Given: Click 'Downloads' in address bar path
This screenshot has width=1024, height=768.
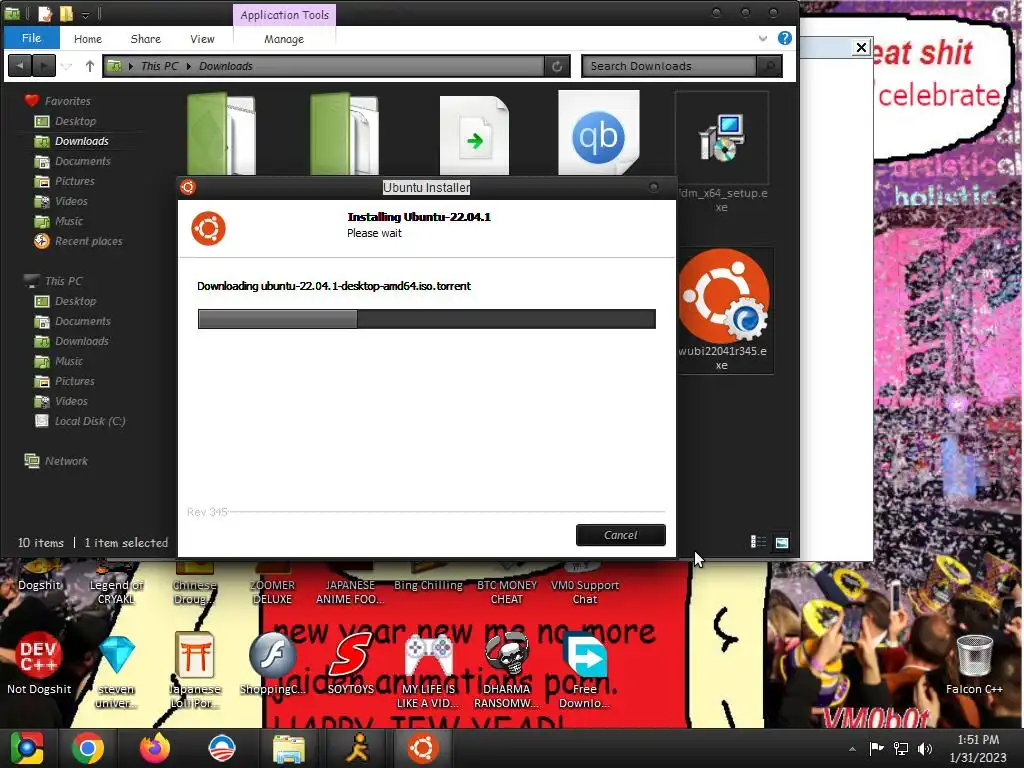Looking at the screenshot, I should click(x=225, y=66).
